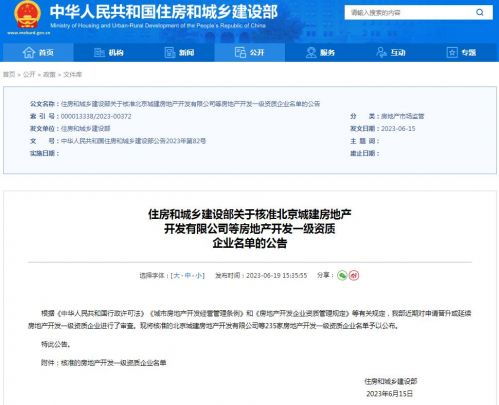Click the category value 房地产市场监管

pos(402,116)
